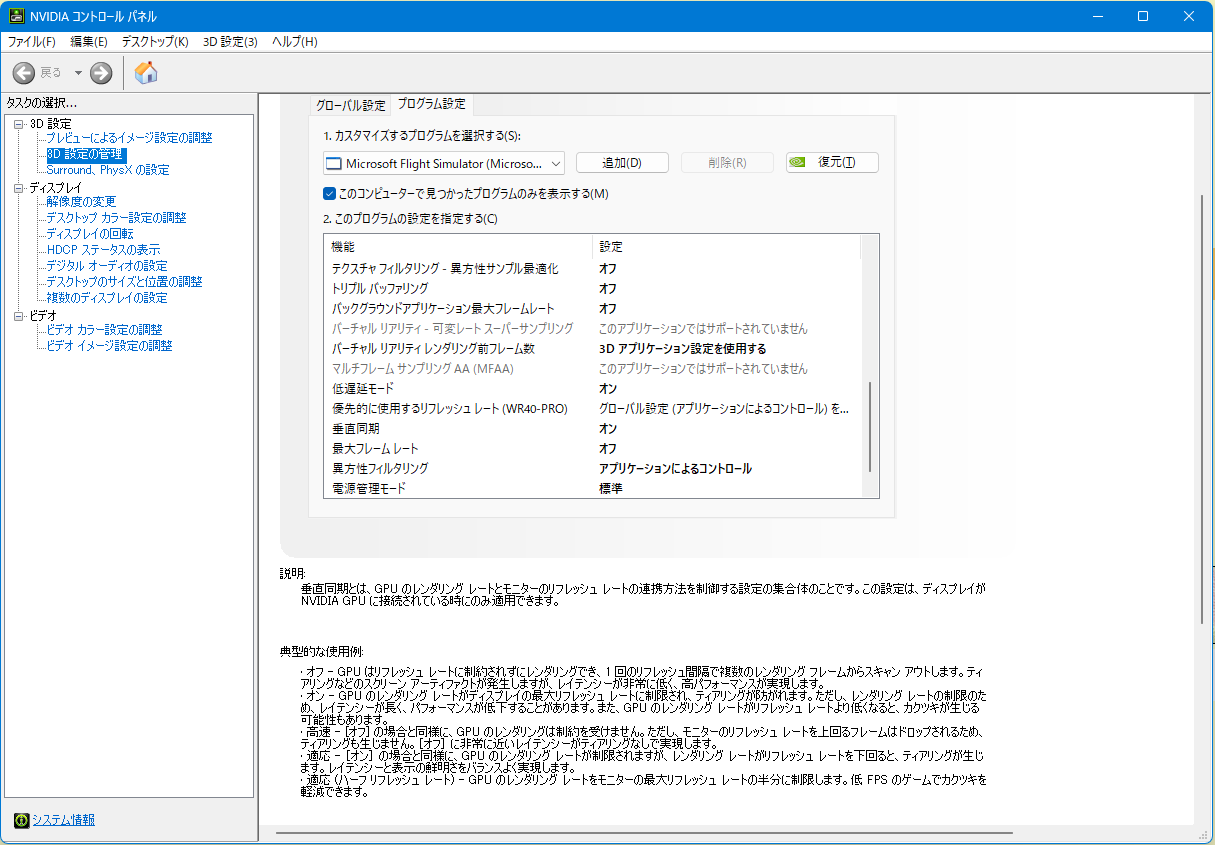This screenshot has height=845, width=1215.
Task: Select 最大フレーム レート setting row
Action: [592, 448]
